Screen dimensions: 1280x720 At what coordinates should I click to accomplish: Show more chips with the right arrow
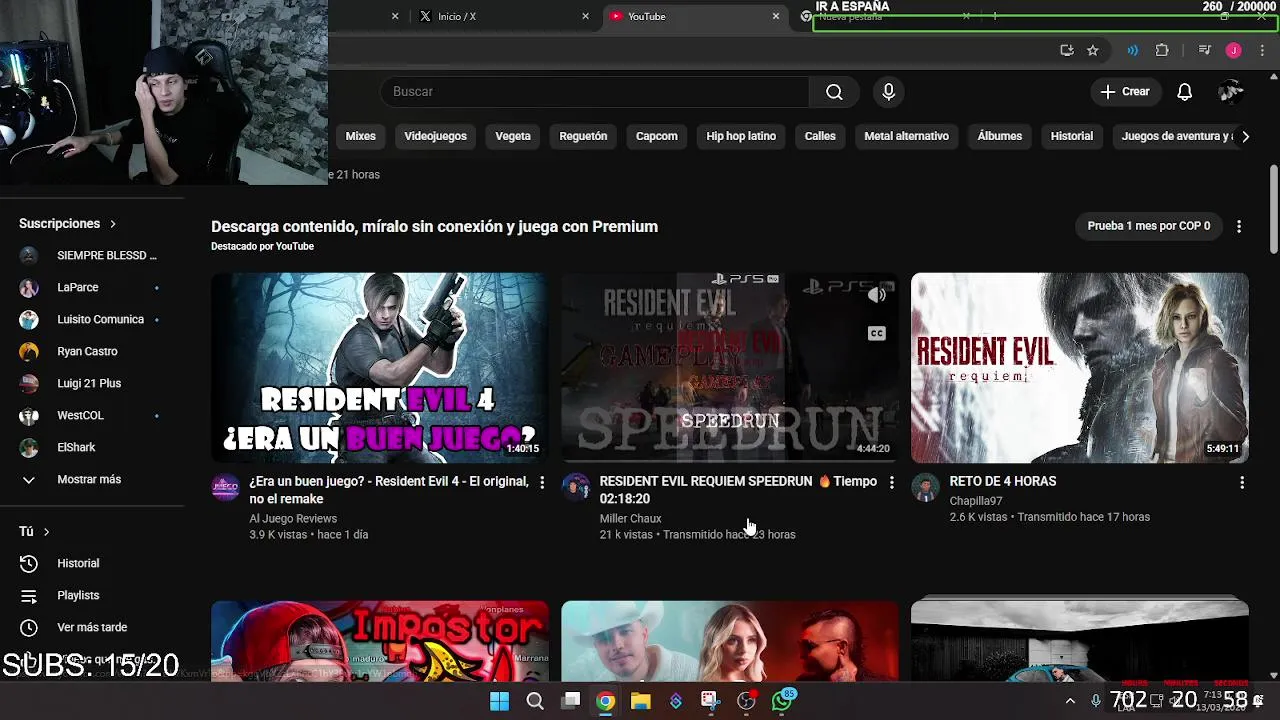(1245, 136)
